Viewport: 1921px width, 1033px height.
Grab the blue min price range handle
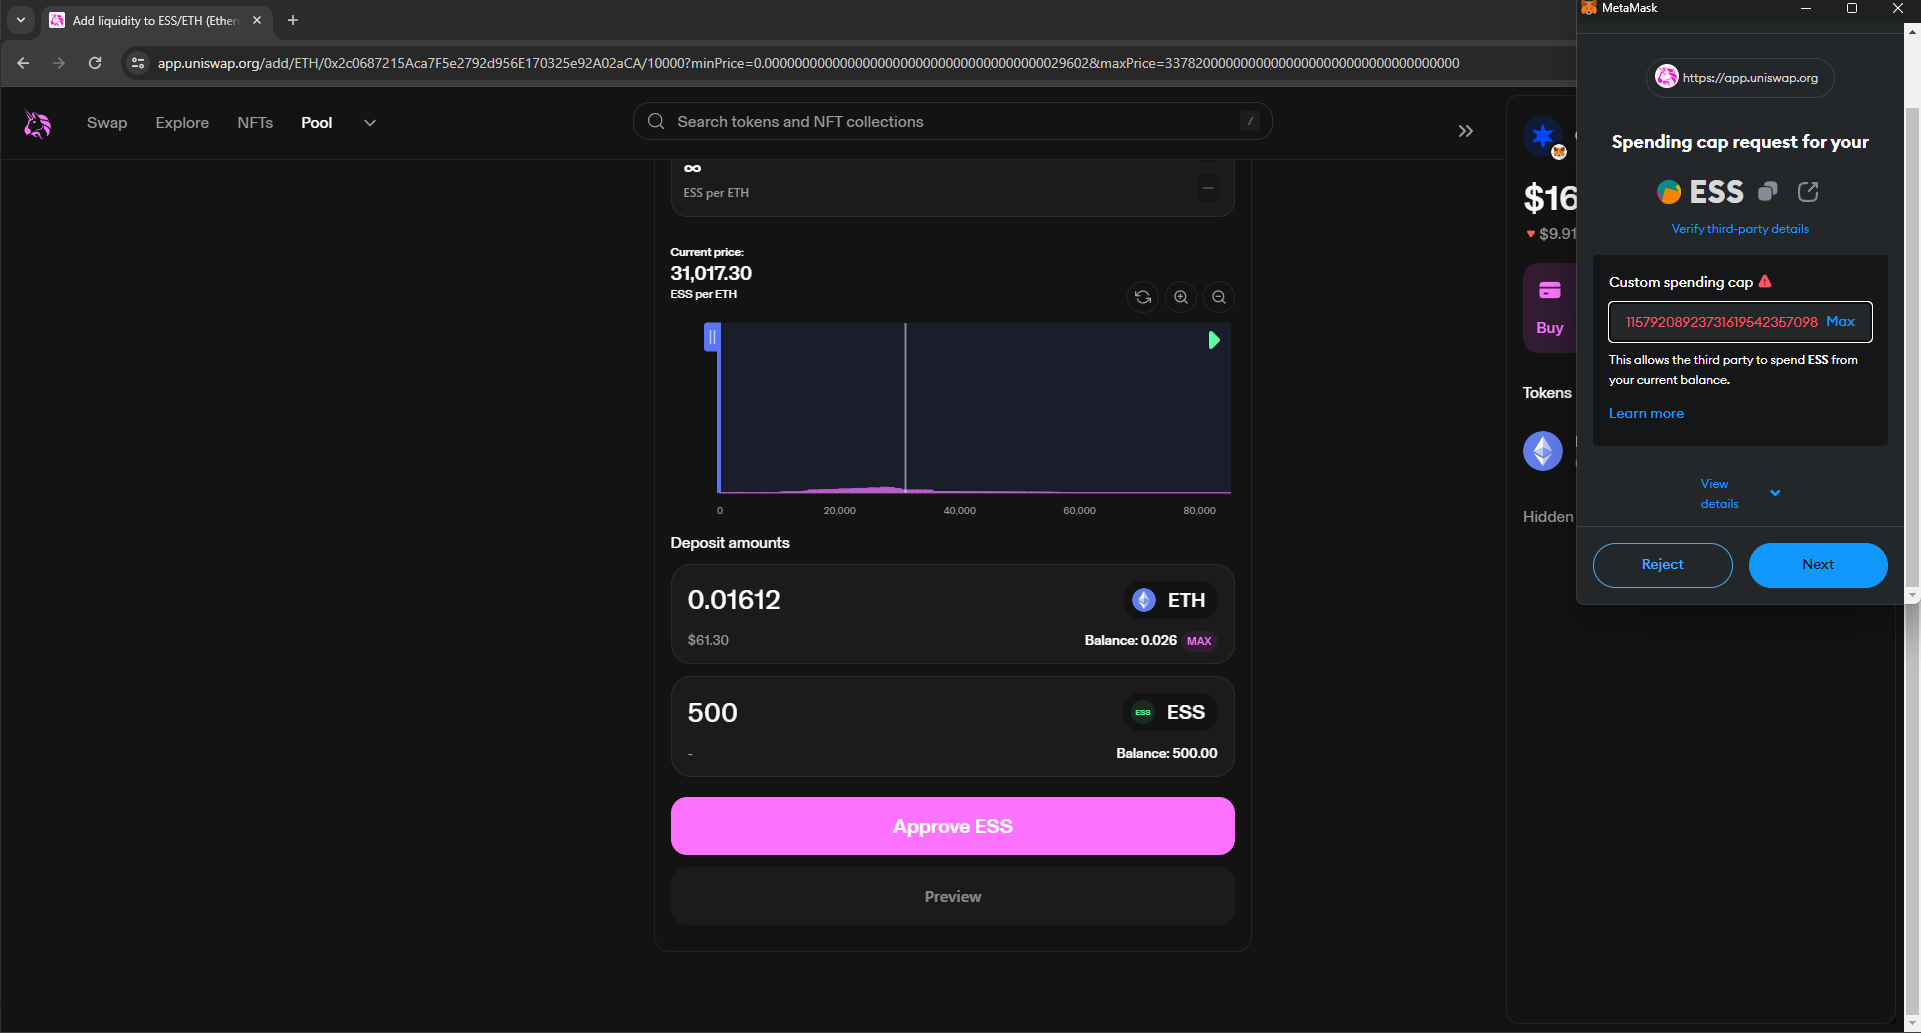(x=712, y=337)
